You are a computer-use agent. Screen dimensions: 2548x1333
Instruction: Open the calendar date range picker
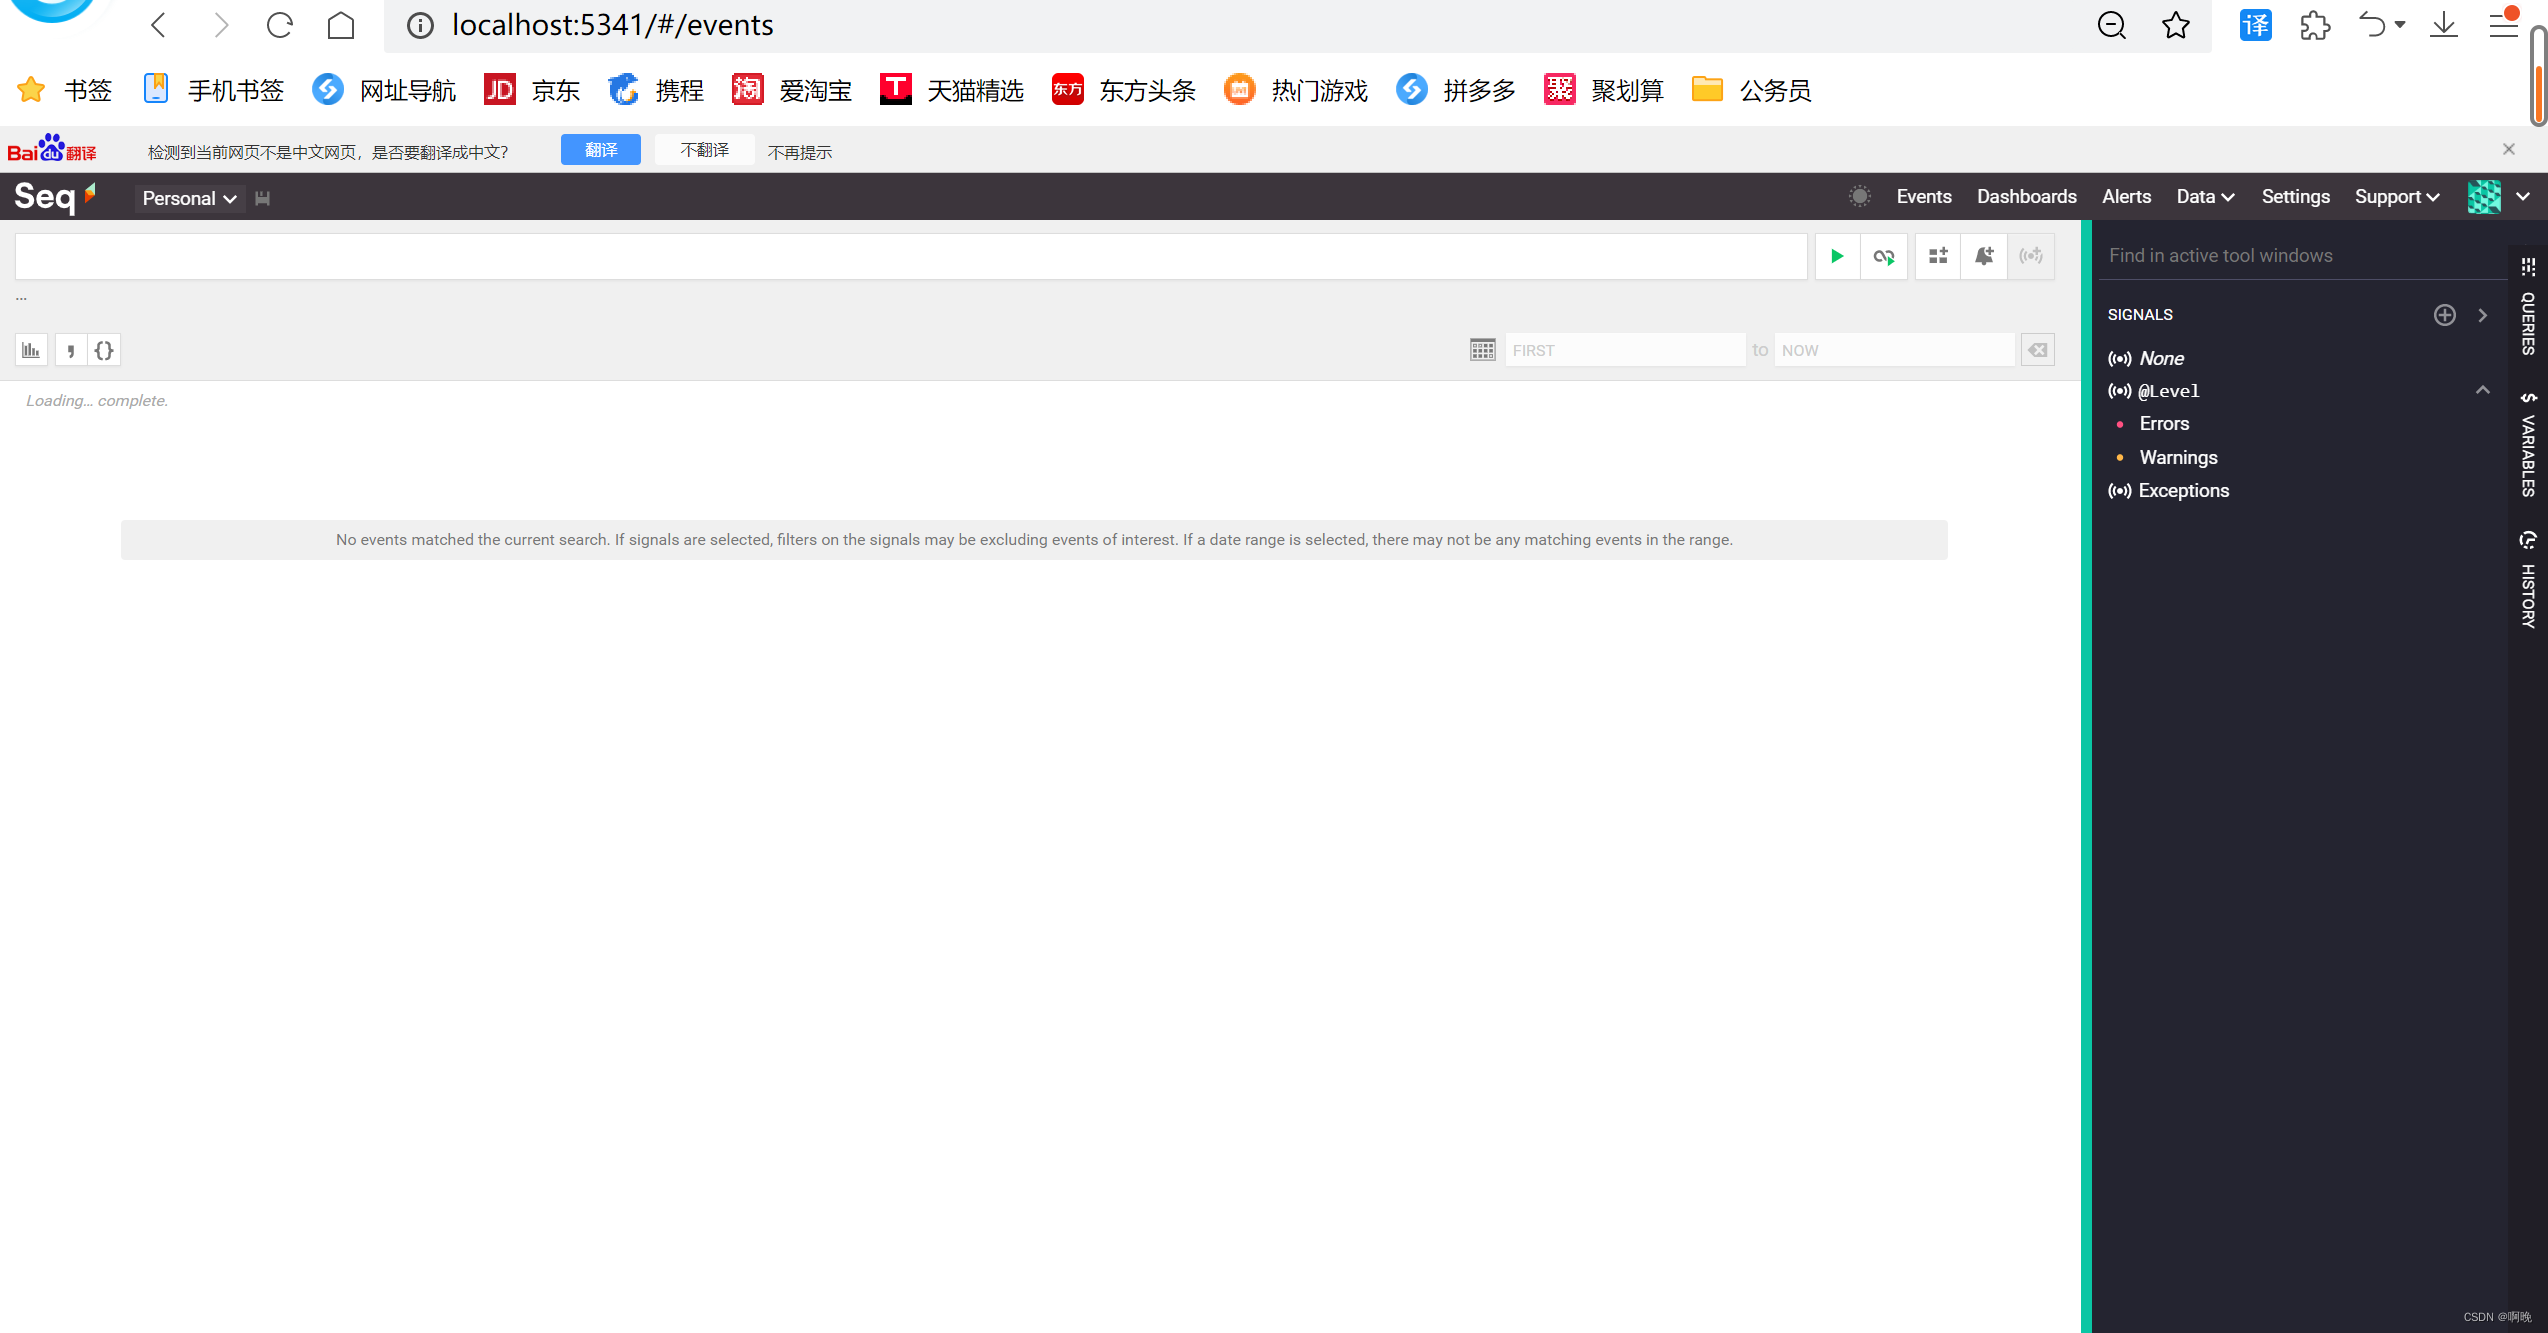1483,350
